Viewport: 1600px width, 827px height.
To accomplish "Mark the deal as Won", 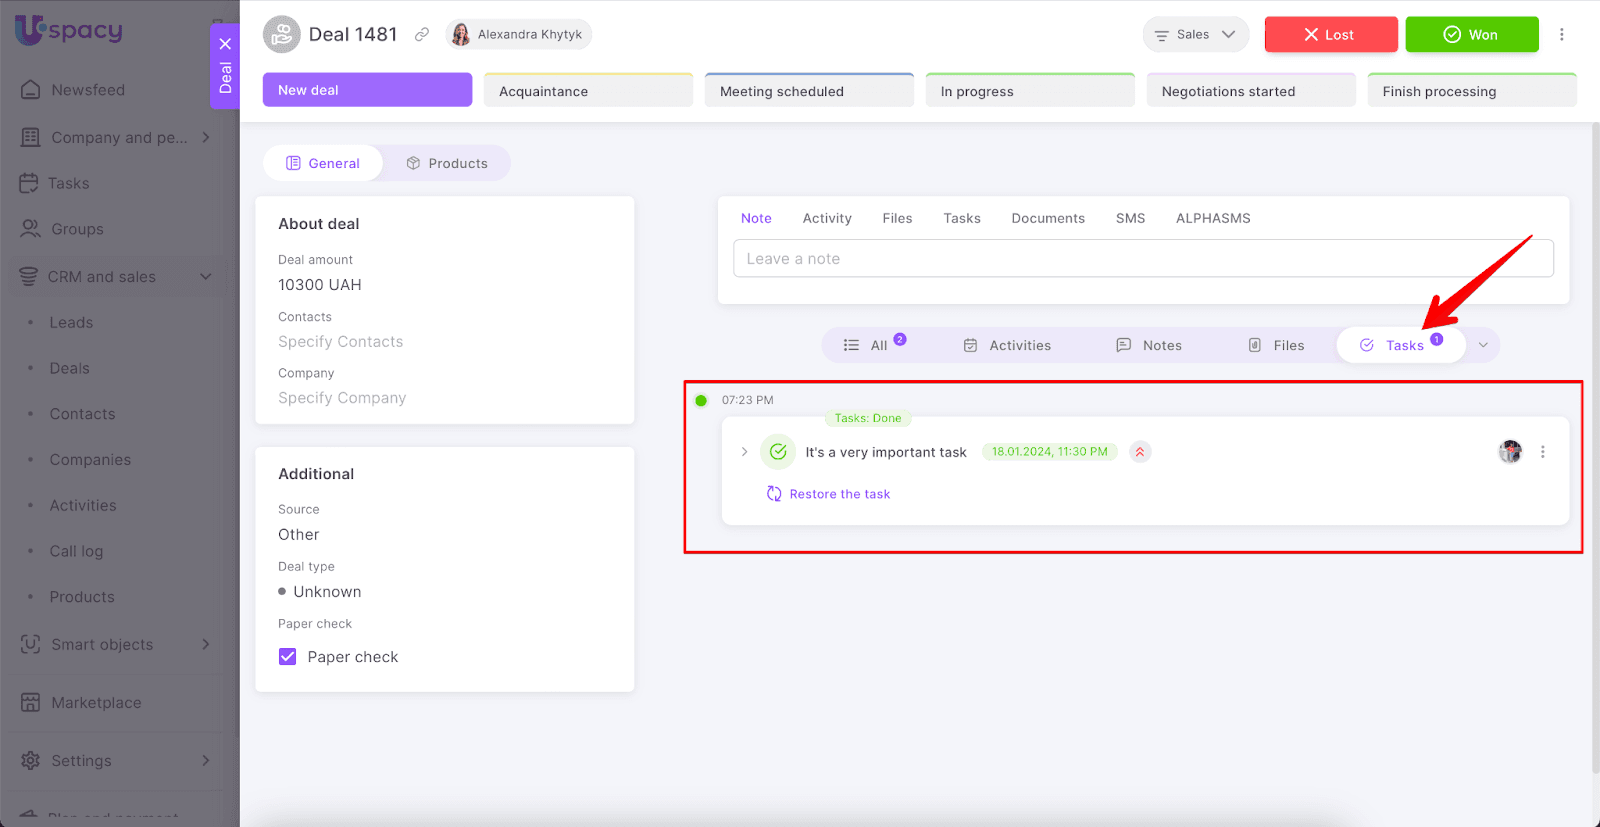I will (x=1471, y=35).
